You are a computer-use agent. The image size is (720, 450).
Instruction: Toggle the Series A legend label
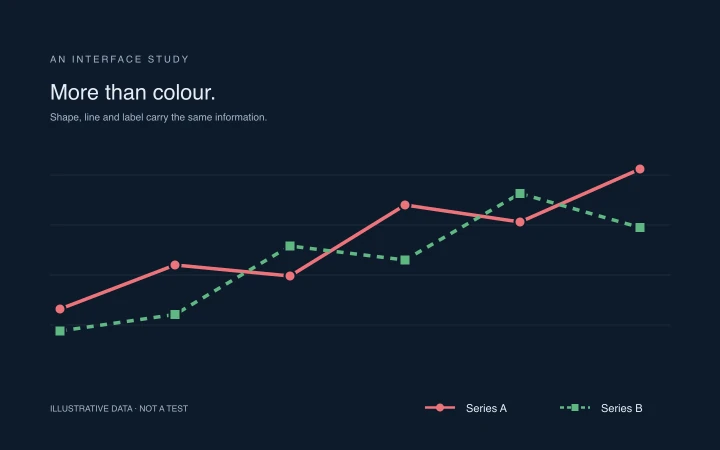tap(486, 408)
